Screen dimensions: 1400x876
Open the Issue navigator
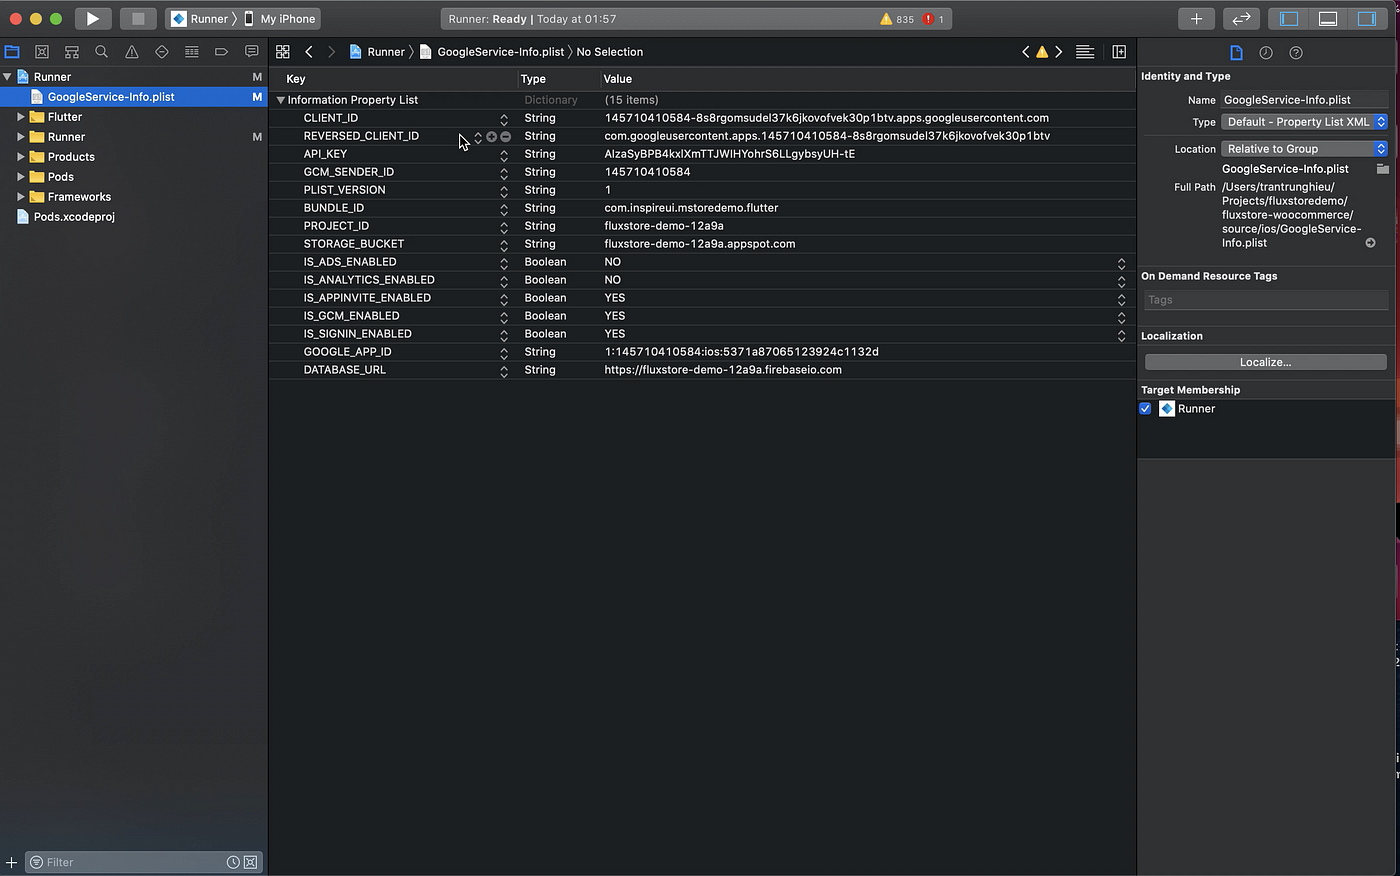click(x=131, y=51)
